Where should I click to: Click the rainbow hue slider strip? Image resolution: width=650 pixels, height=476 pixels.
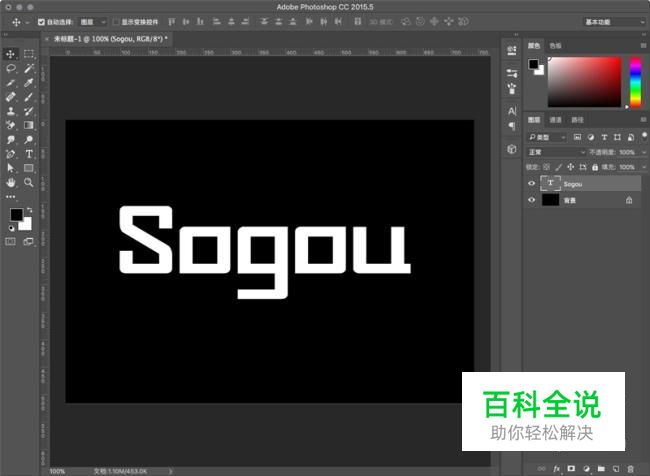tap(634, 81)
